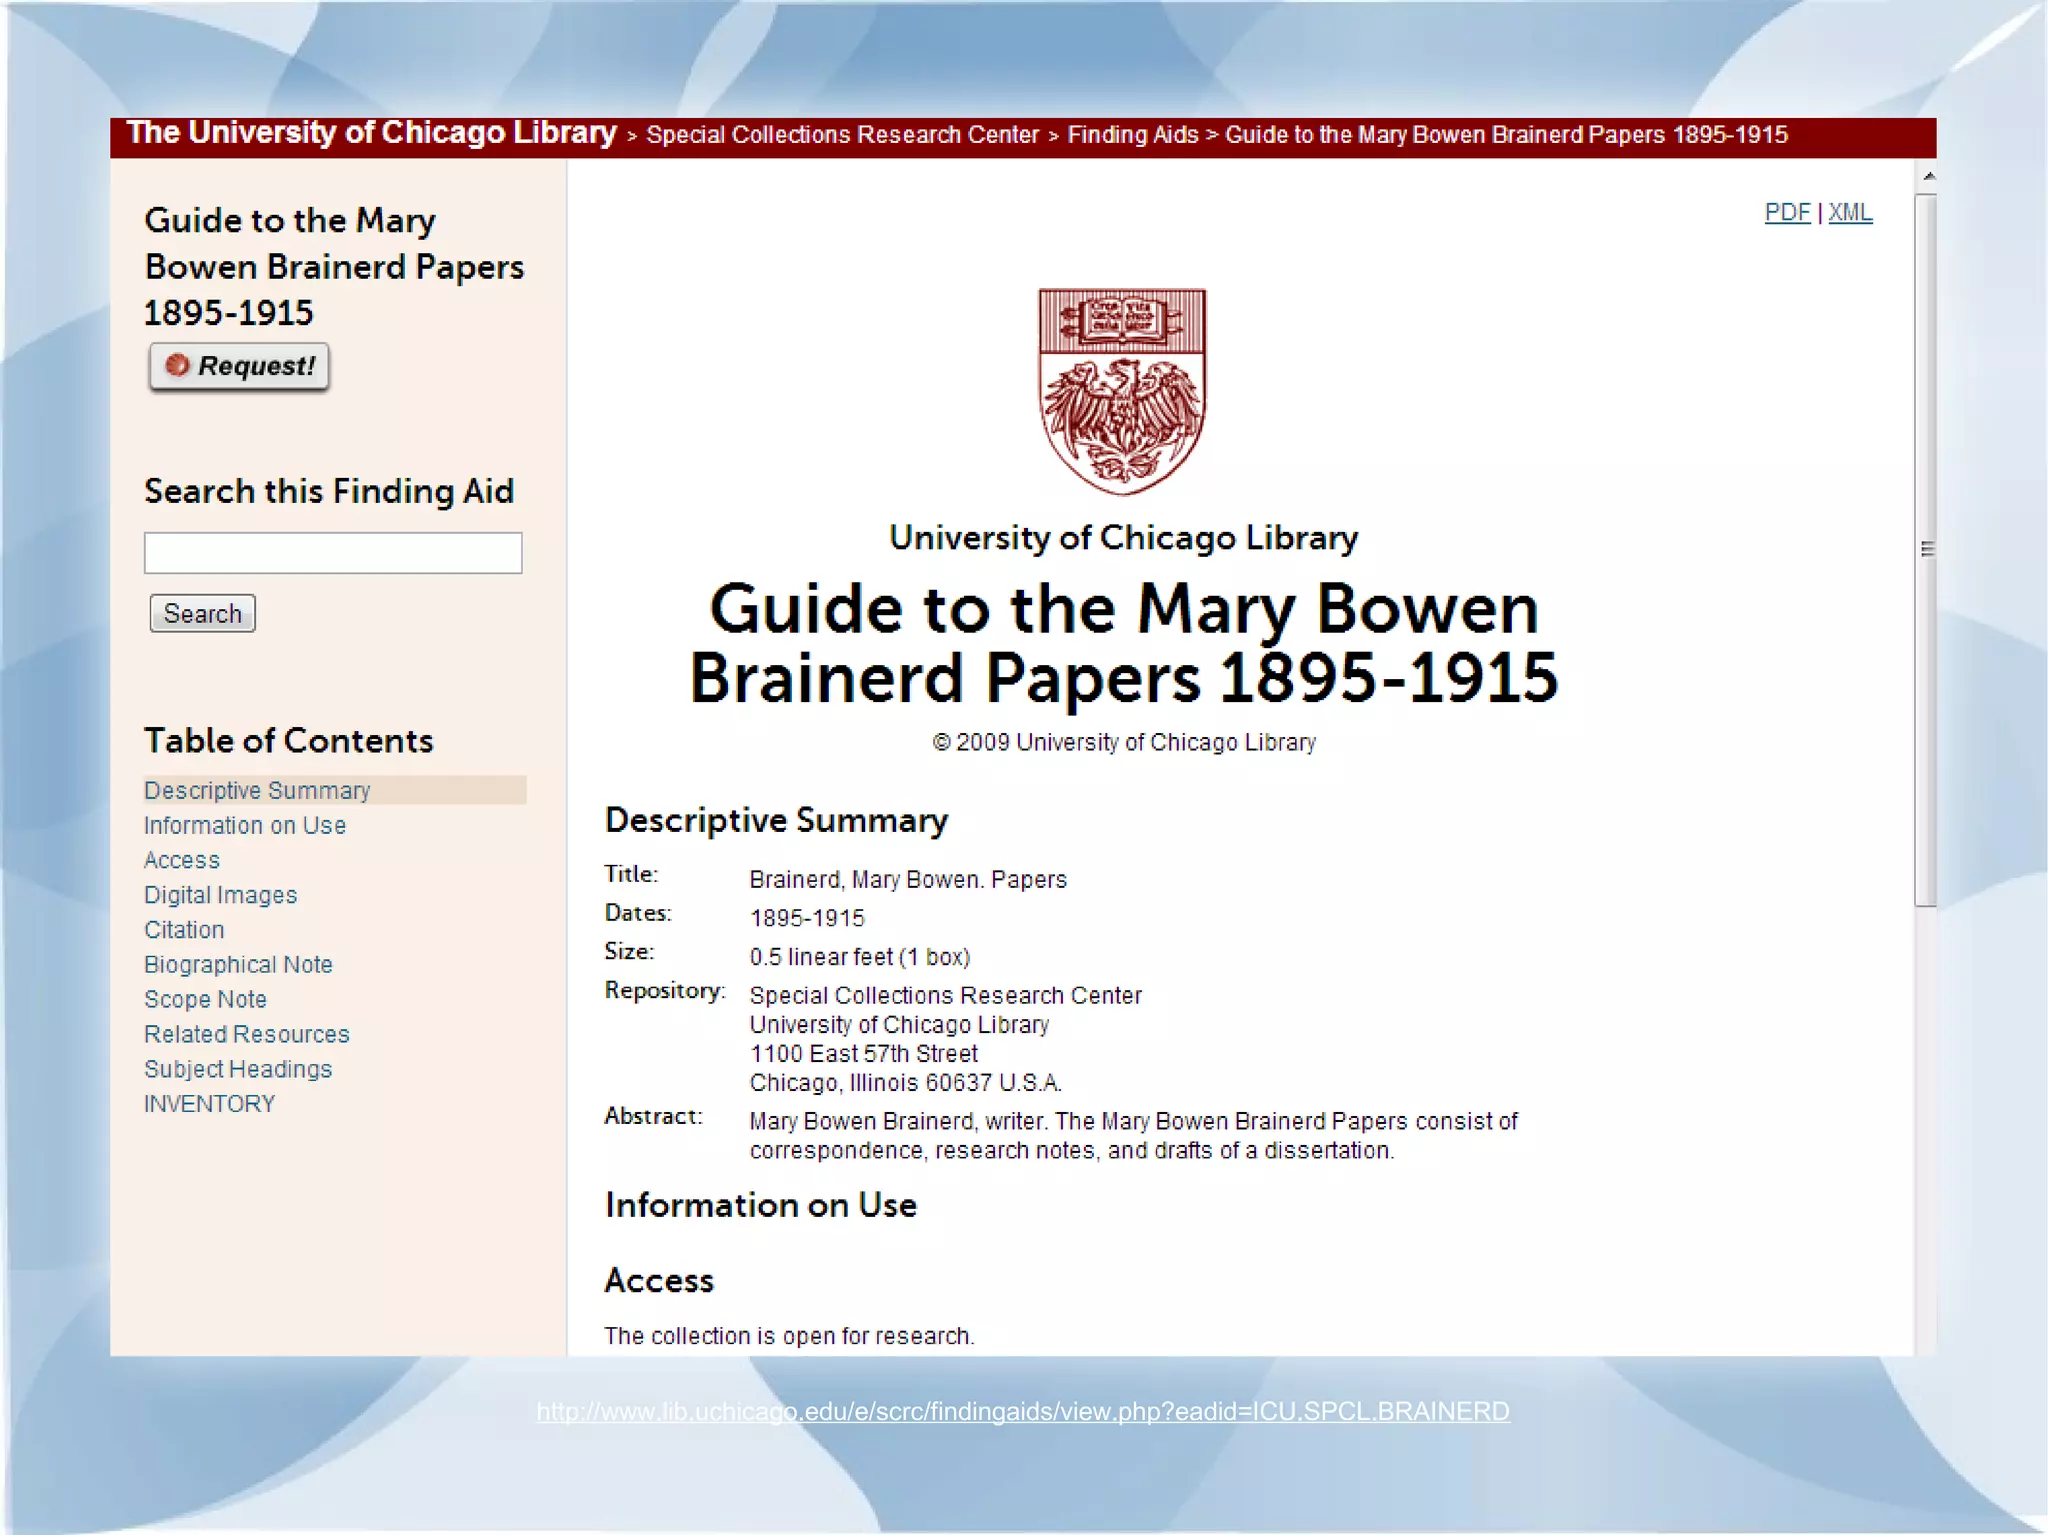This screenshot has height=1535, width=2048.
Task: Open Digital Images contents entry
Action: (221, 895)
